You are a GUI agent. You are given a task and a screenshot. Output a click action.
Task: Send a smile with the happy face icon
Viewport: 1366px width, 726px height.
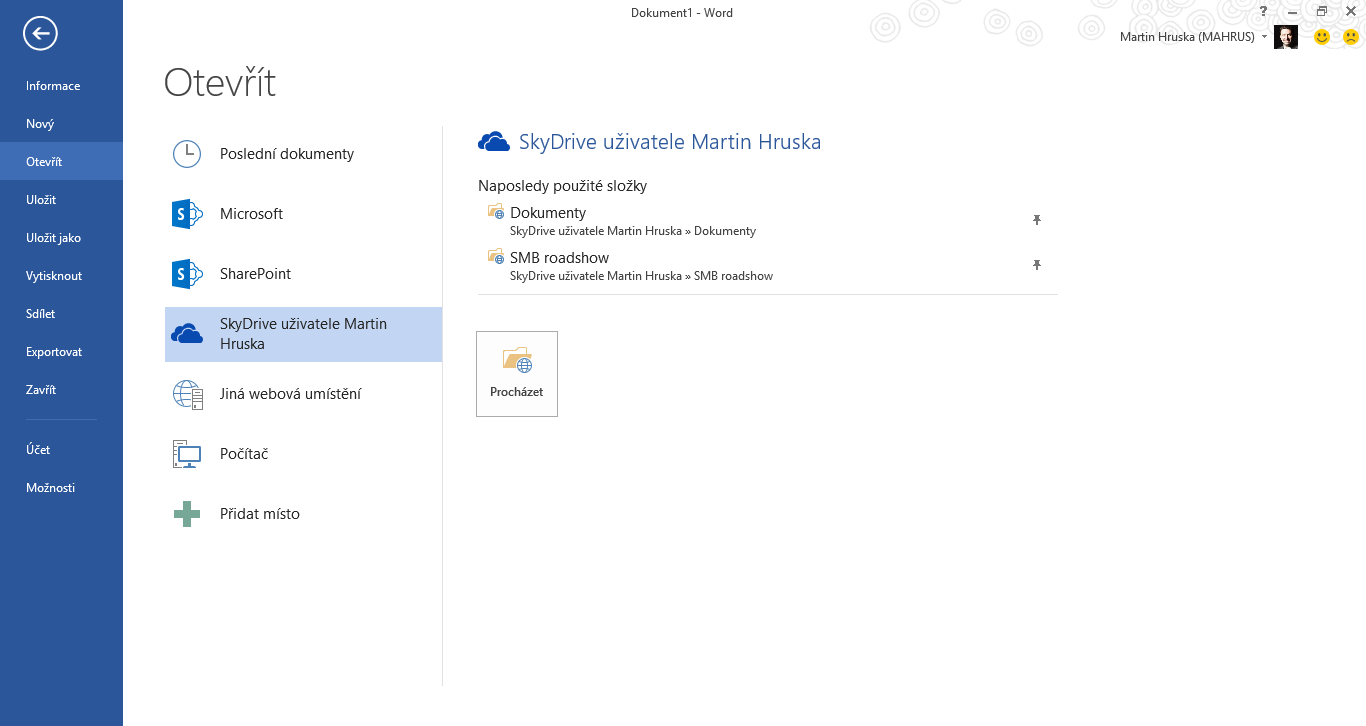(x=1322, y=37)
